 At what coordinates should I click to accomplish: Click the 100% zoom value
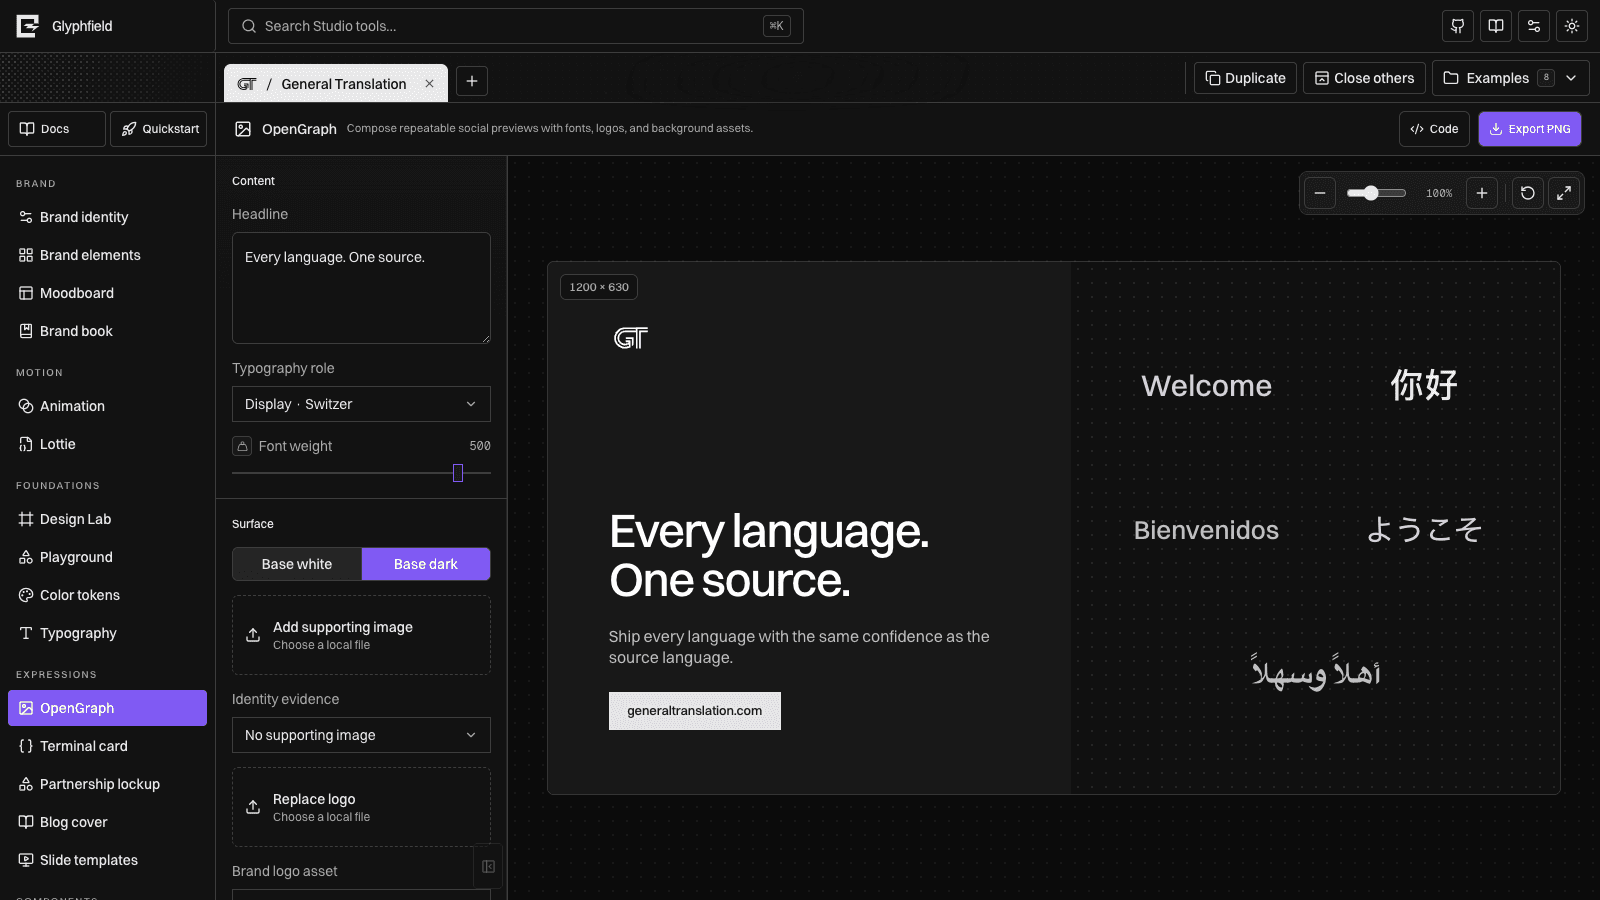[1439, 194]
